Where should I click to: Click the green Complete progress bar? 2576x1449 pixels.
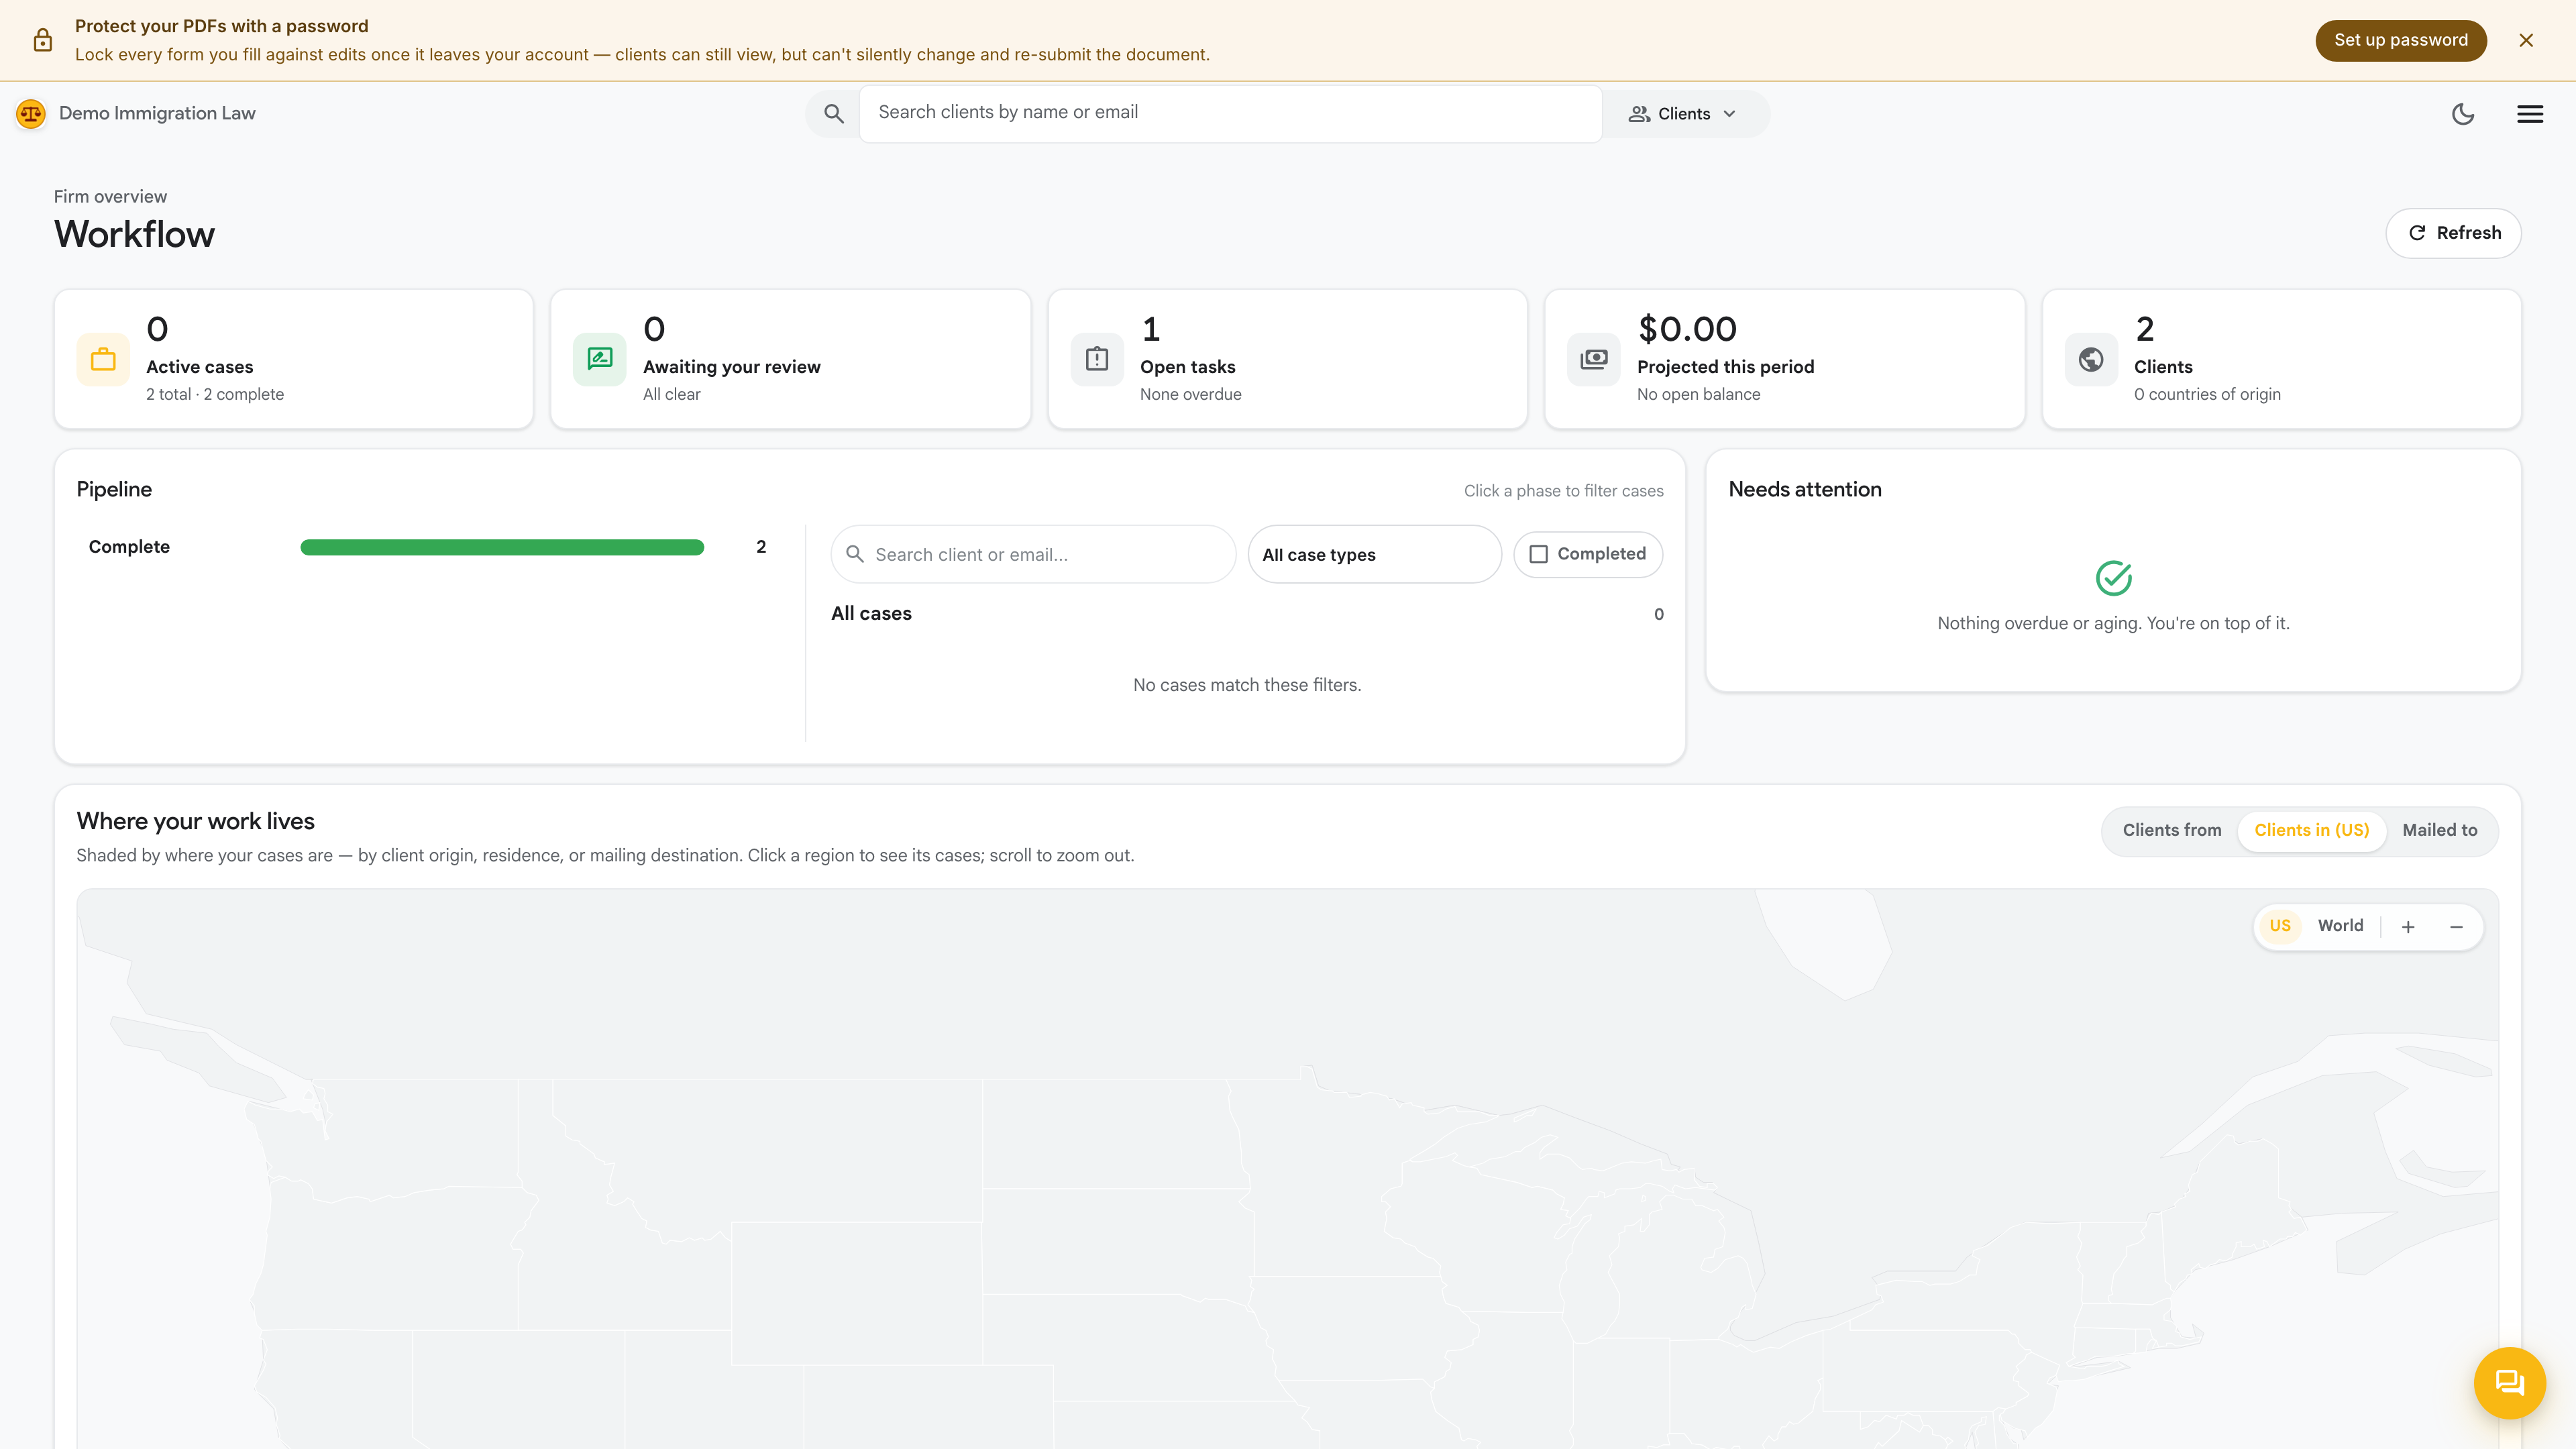tap(502, 547)
